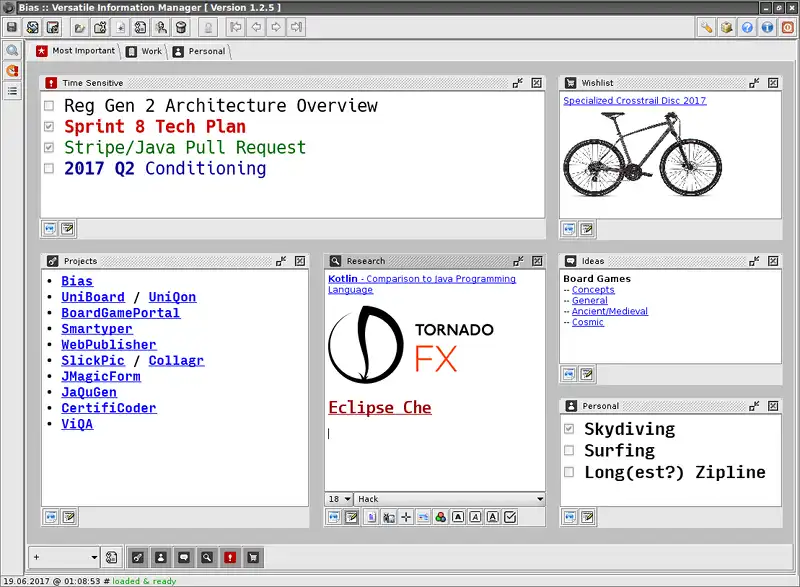Viewport: 800px width, 587px height.
Task: Open the Personal tab
Action: tap(199, 51)
